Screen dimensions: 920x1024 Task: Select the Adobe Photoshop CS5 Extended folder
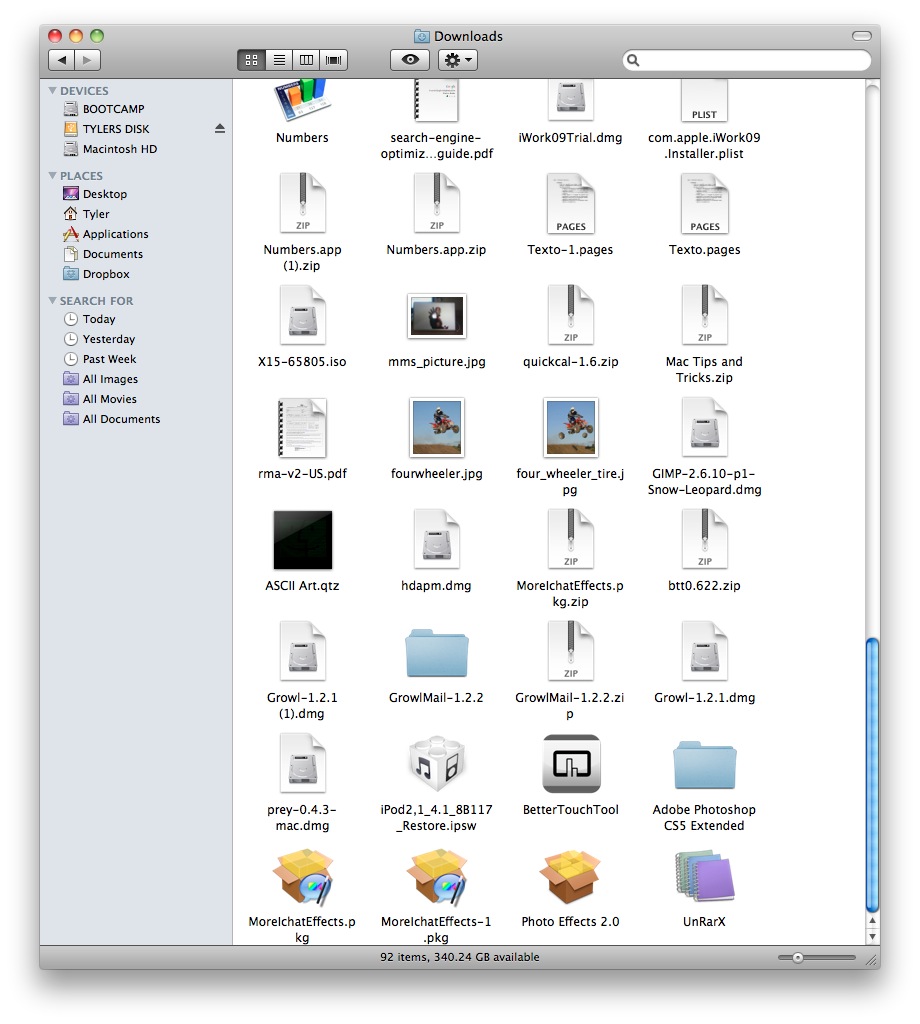(x=705, y=763)
